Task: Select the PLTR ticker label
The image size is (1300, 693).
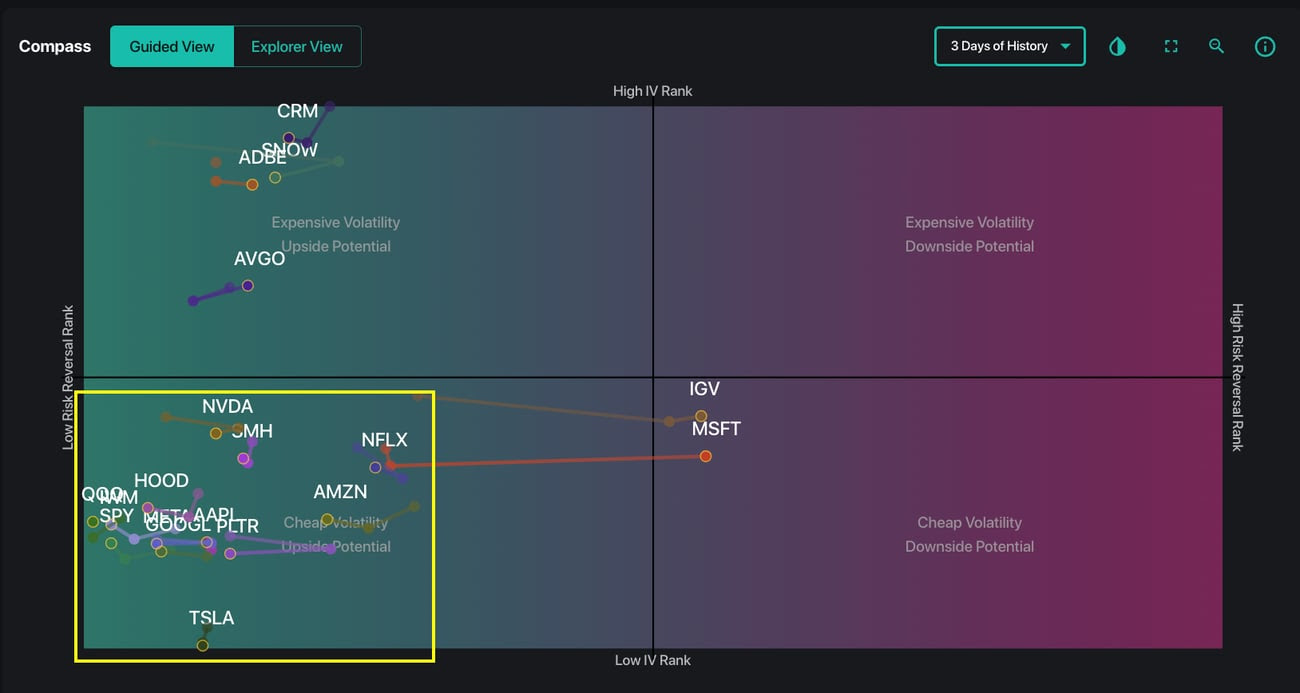Action: [237, 526]
